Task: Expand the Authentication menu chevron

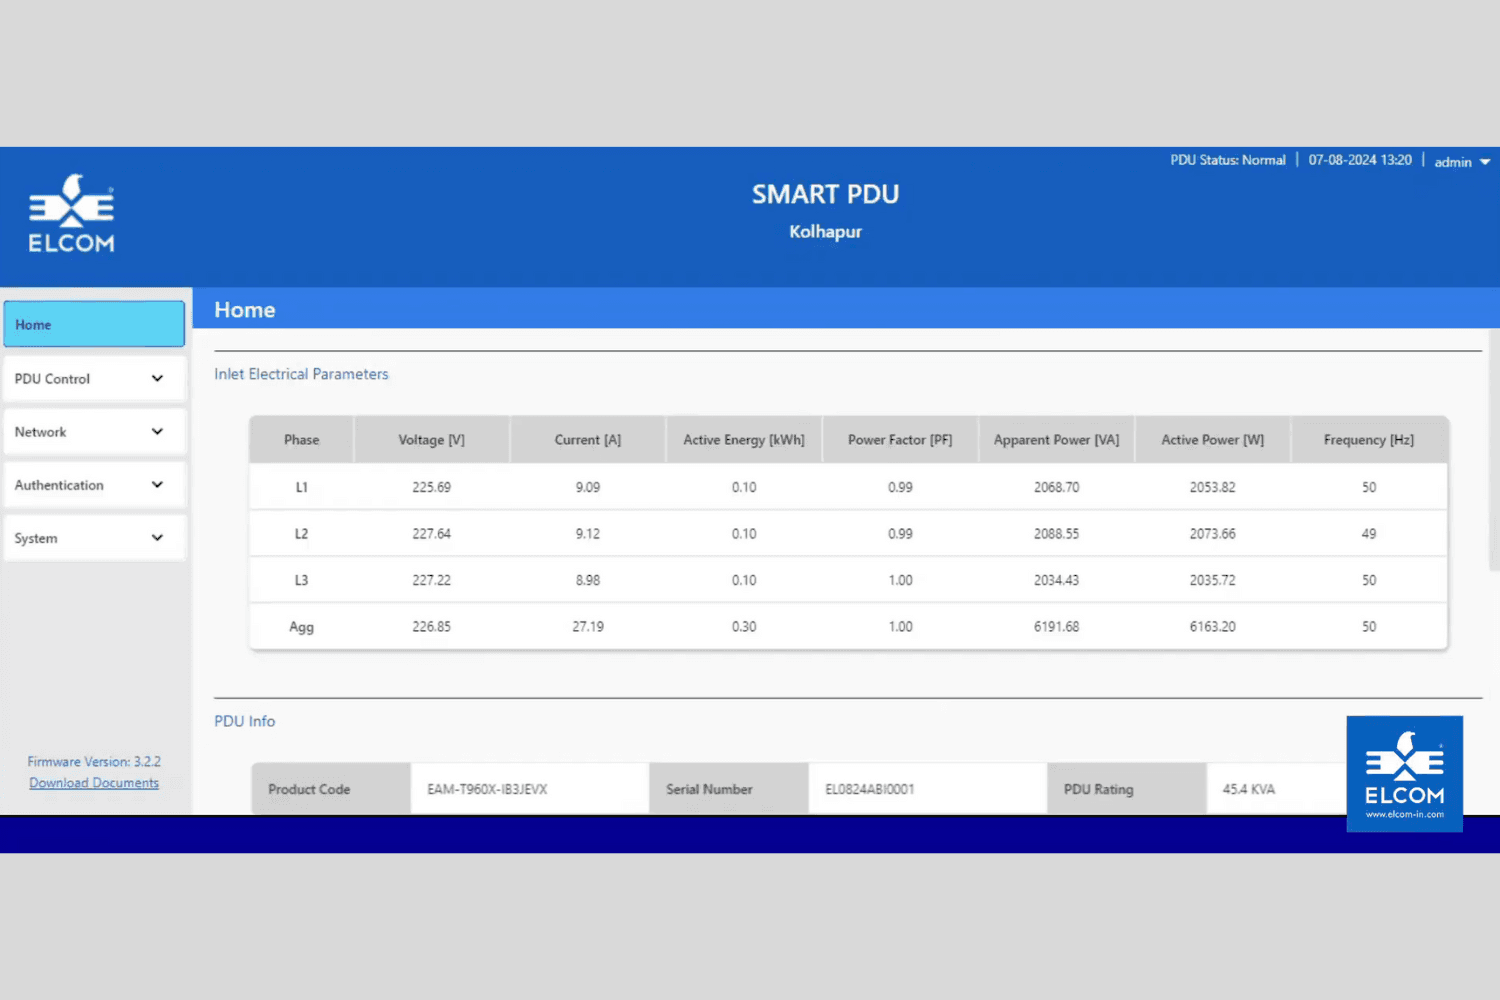Action: [x=157, y=485]
